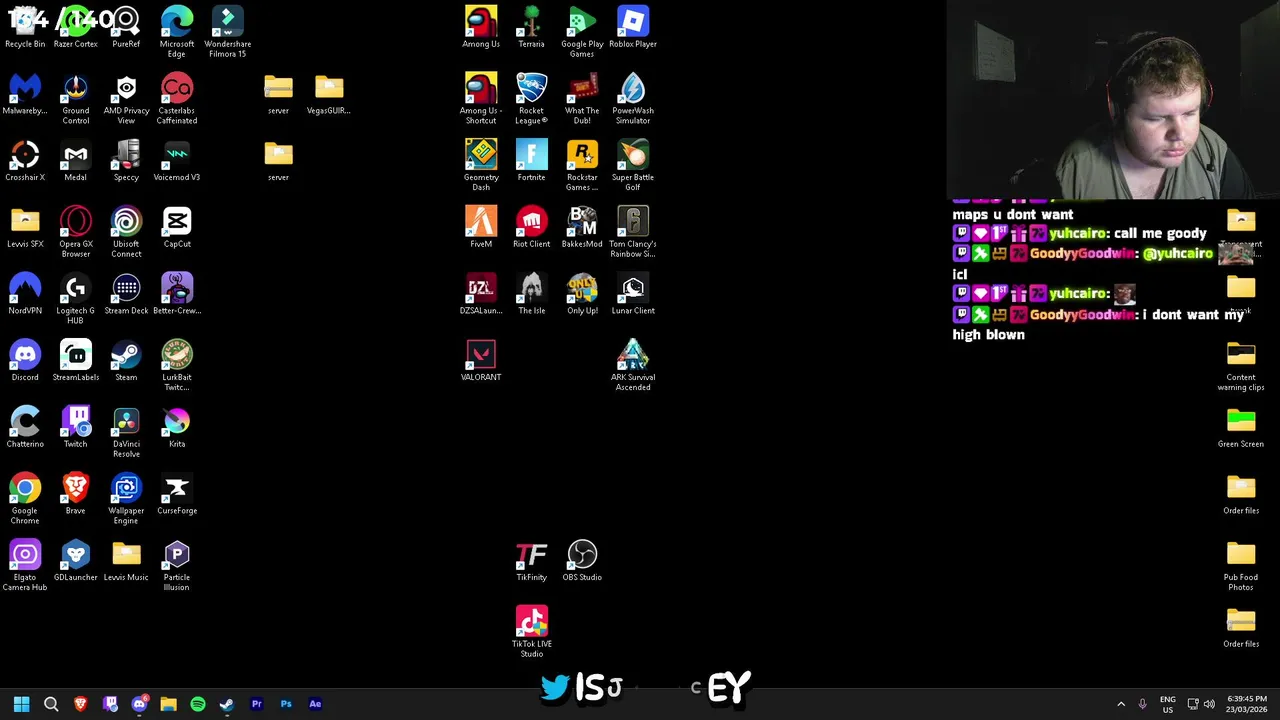Launch Riot Client
This screenshot has height=720, width=1280.
point(531,228)
